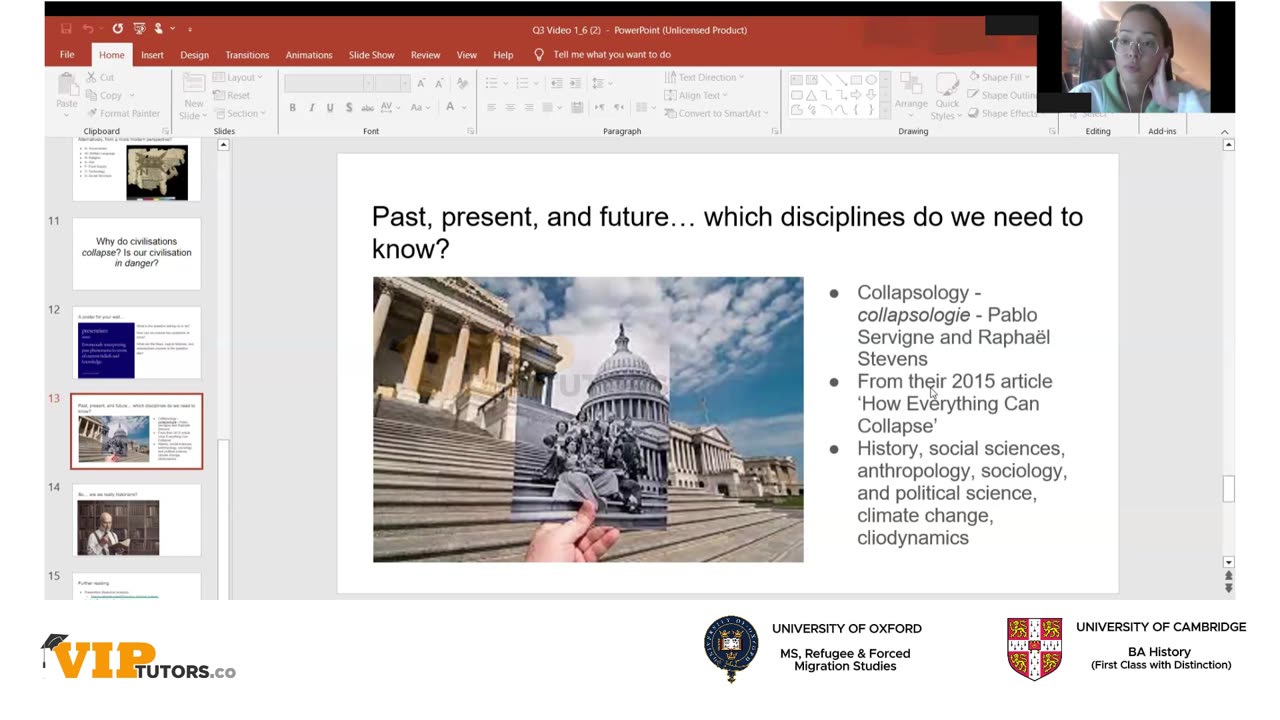Select the Format Painter tool
Image resolution: width=1280 pixels, height=720 pixels.
tap(123, 113)
